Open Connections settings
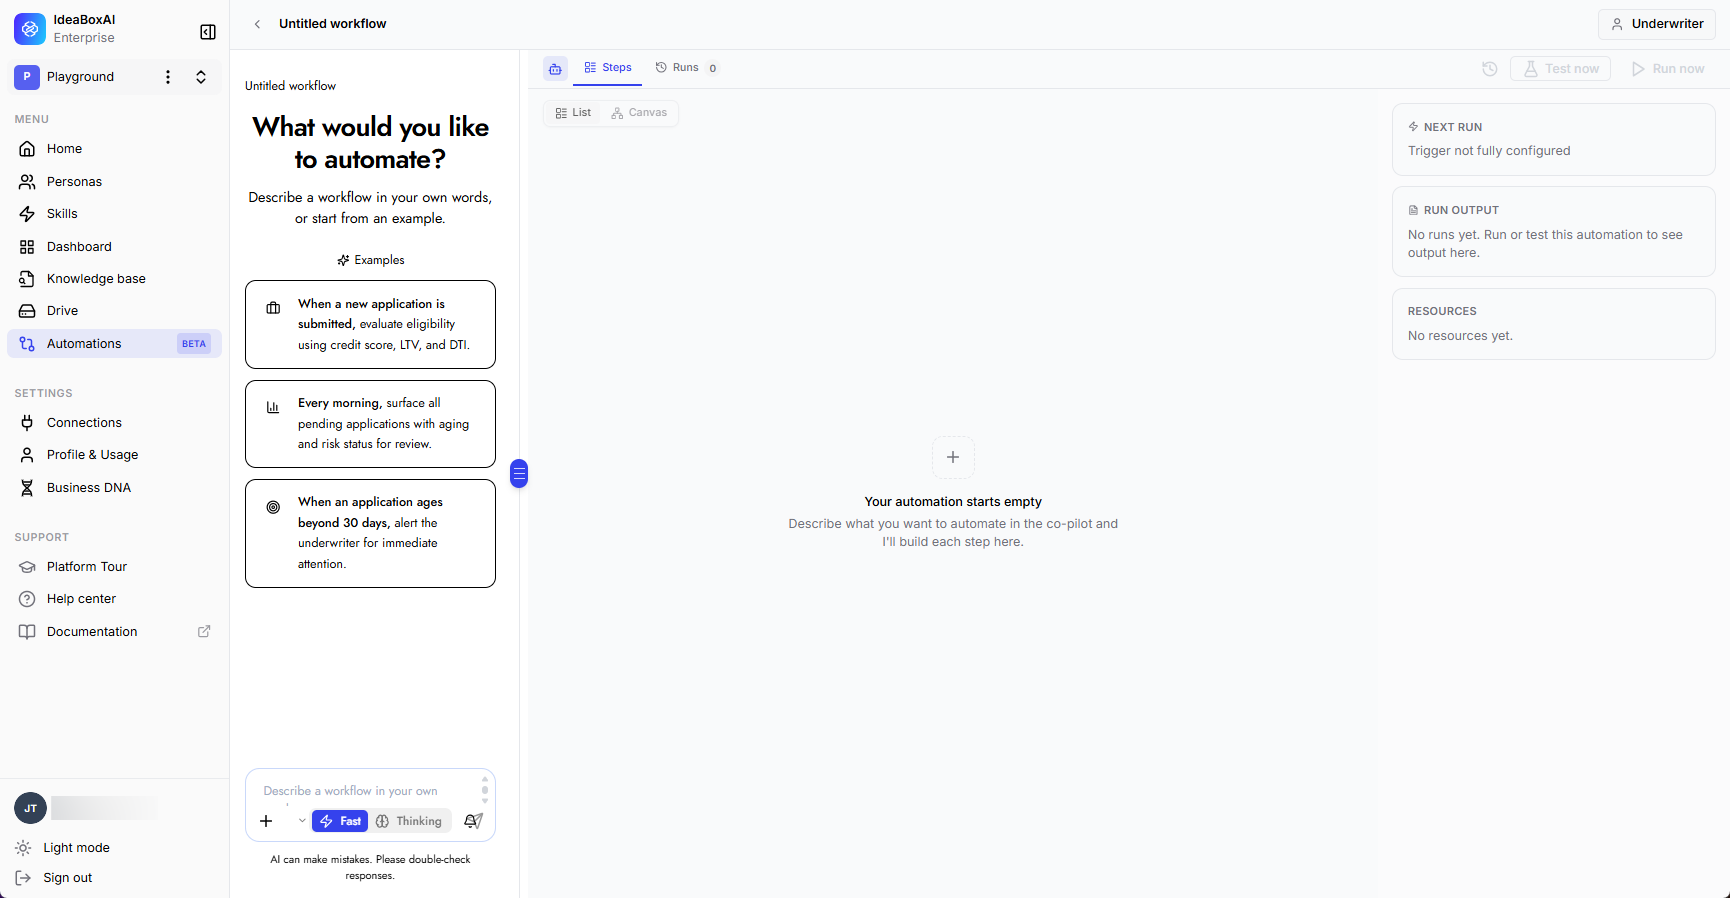This screenshot has width=1730, height=898. [114, 423]
